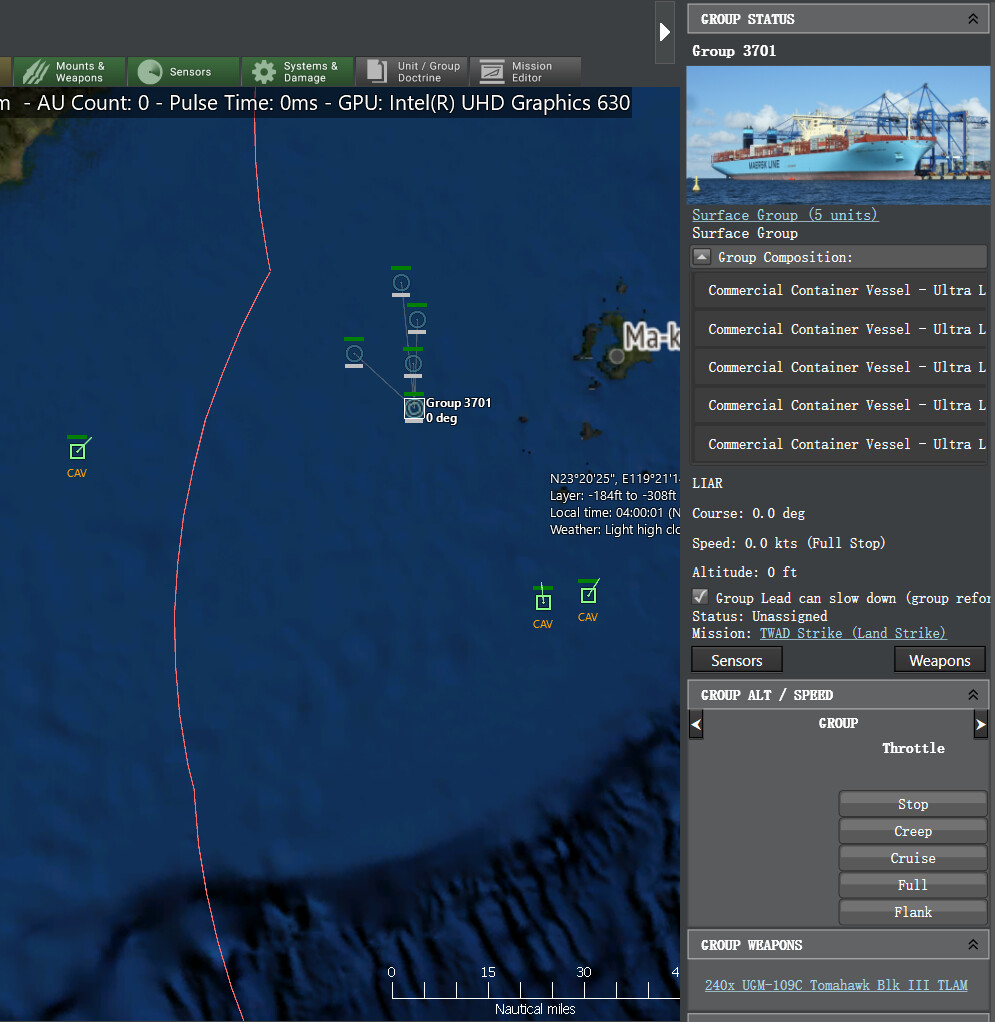Click the Group 3701 map label
The image size is (995, 1022).
point(458,403)
